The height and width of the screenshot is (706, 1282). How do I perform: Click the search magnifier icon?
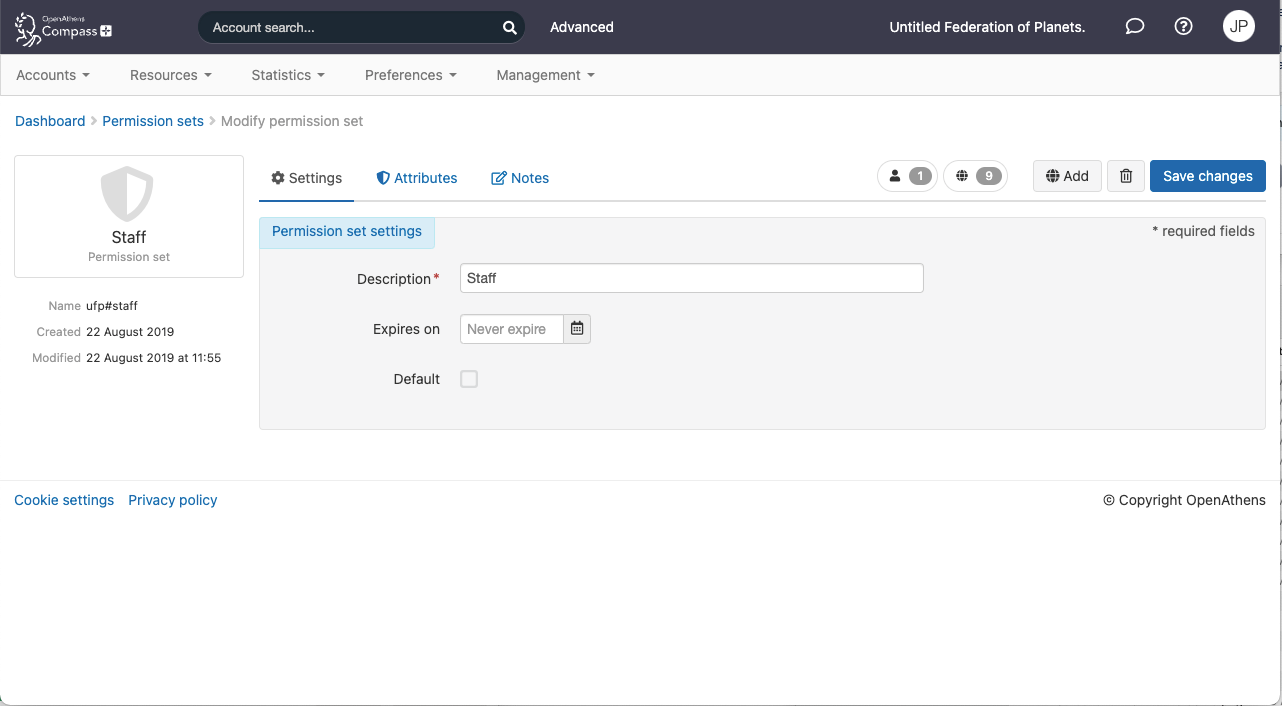click(x=509, y=28)
